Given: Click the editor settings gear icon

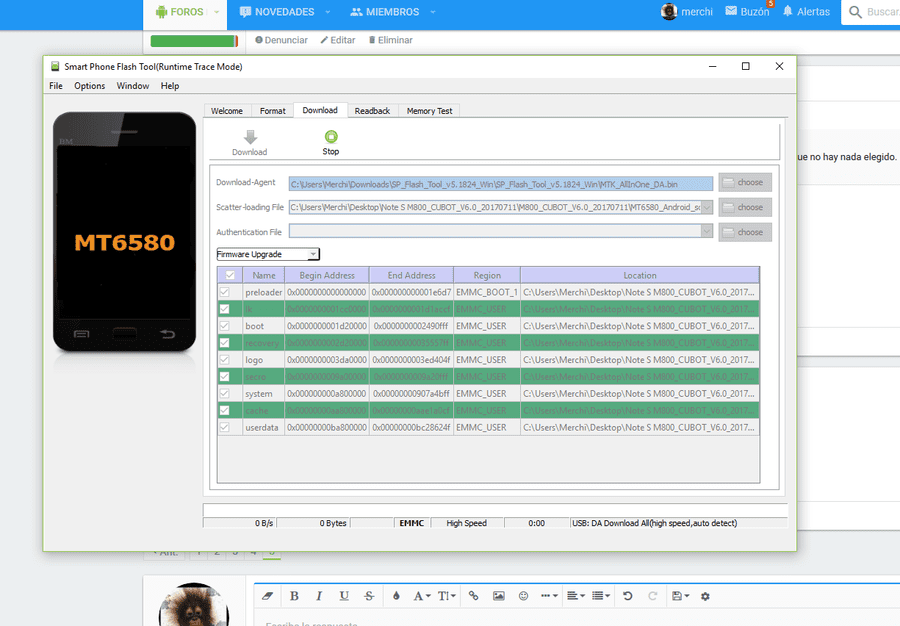Looking at the screenshot, I should pyautogui.click(x=705, y=596).
